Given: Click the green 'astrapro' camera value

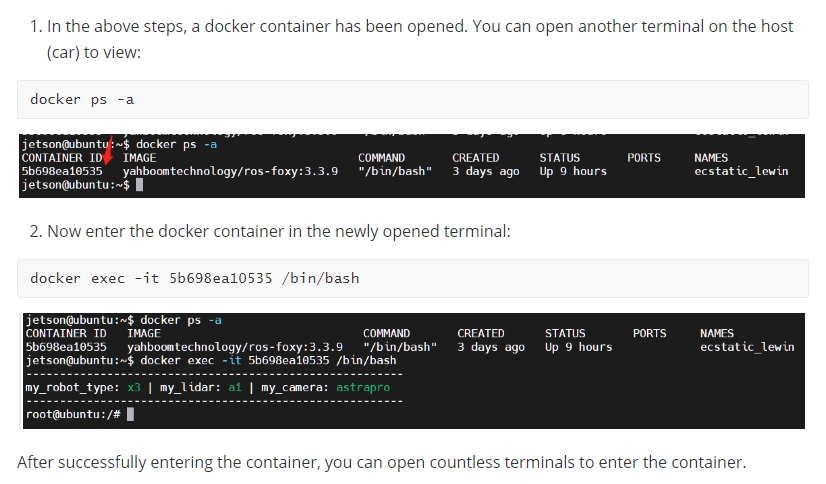Looking at the screenshot, I should [x=363, y=387].
